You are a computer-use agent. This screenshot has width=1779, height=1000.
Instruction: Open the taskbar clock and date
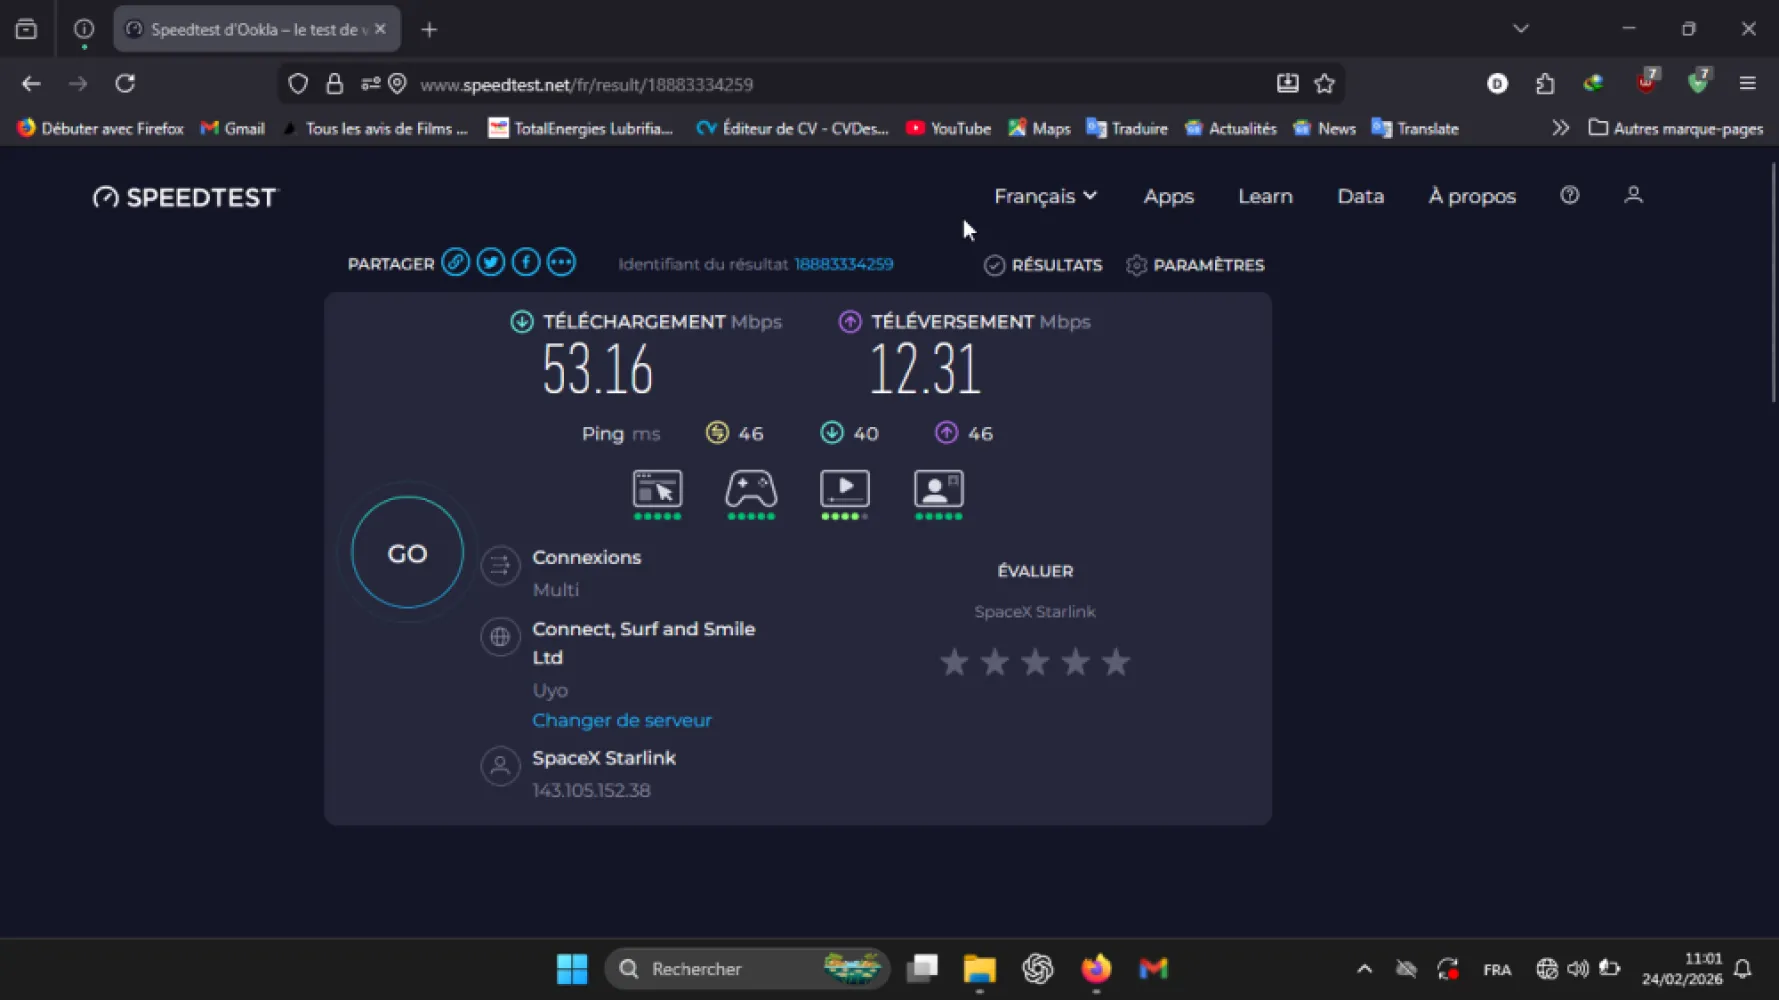[x=1682, y=969]
